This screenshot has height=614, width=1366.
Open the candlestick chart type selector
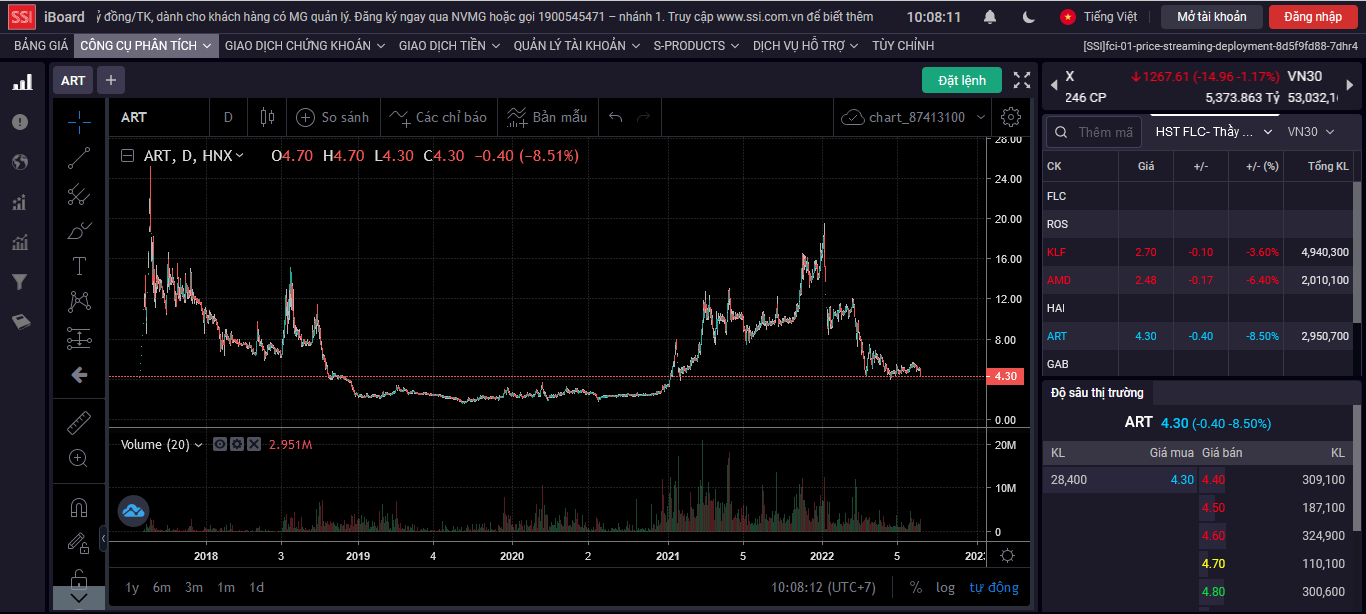pos(267,117)
